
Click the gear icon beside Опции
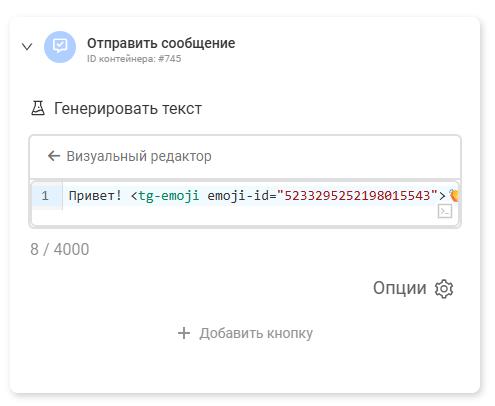pos(444,289)
